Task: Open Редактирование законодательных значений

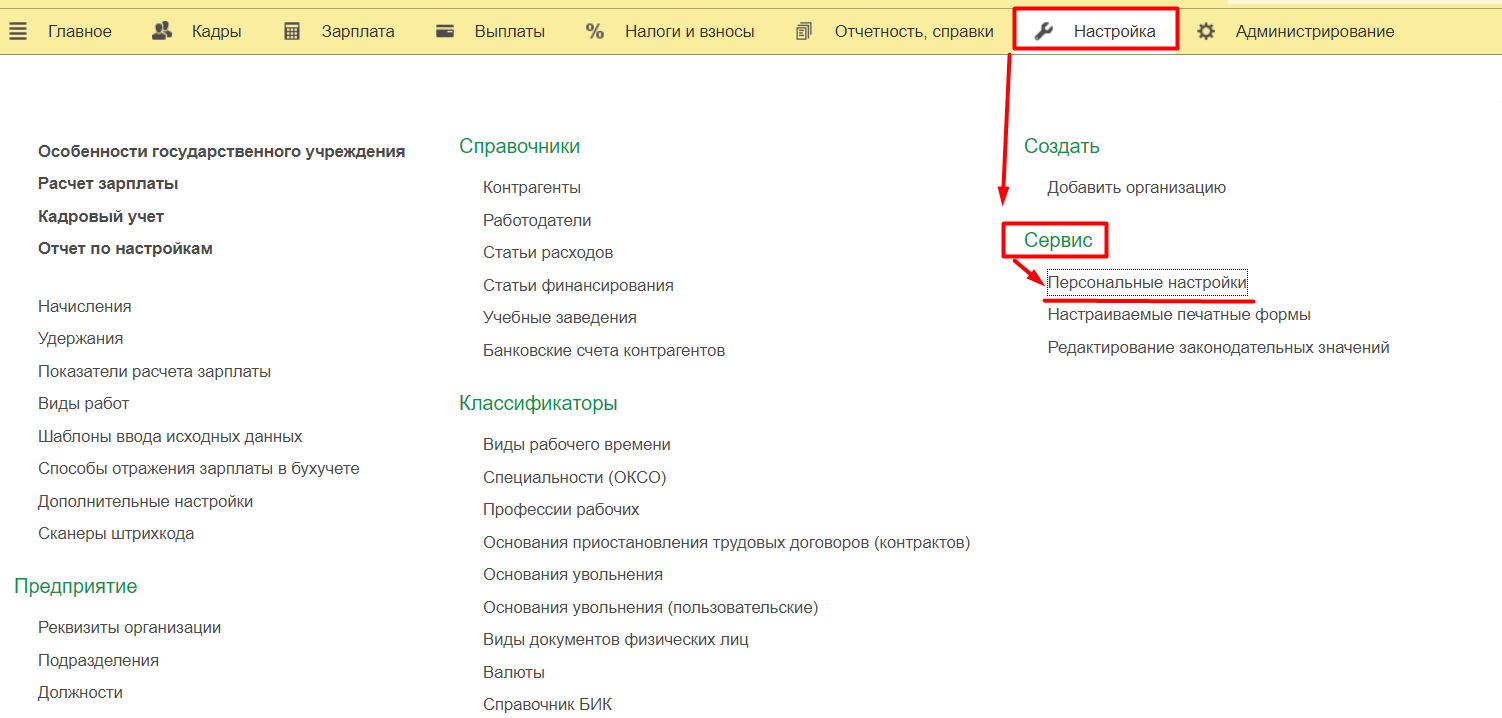Action: [1219, 347]
